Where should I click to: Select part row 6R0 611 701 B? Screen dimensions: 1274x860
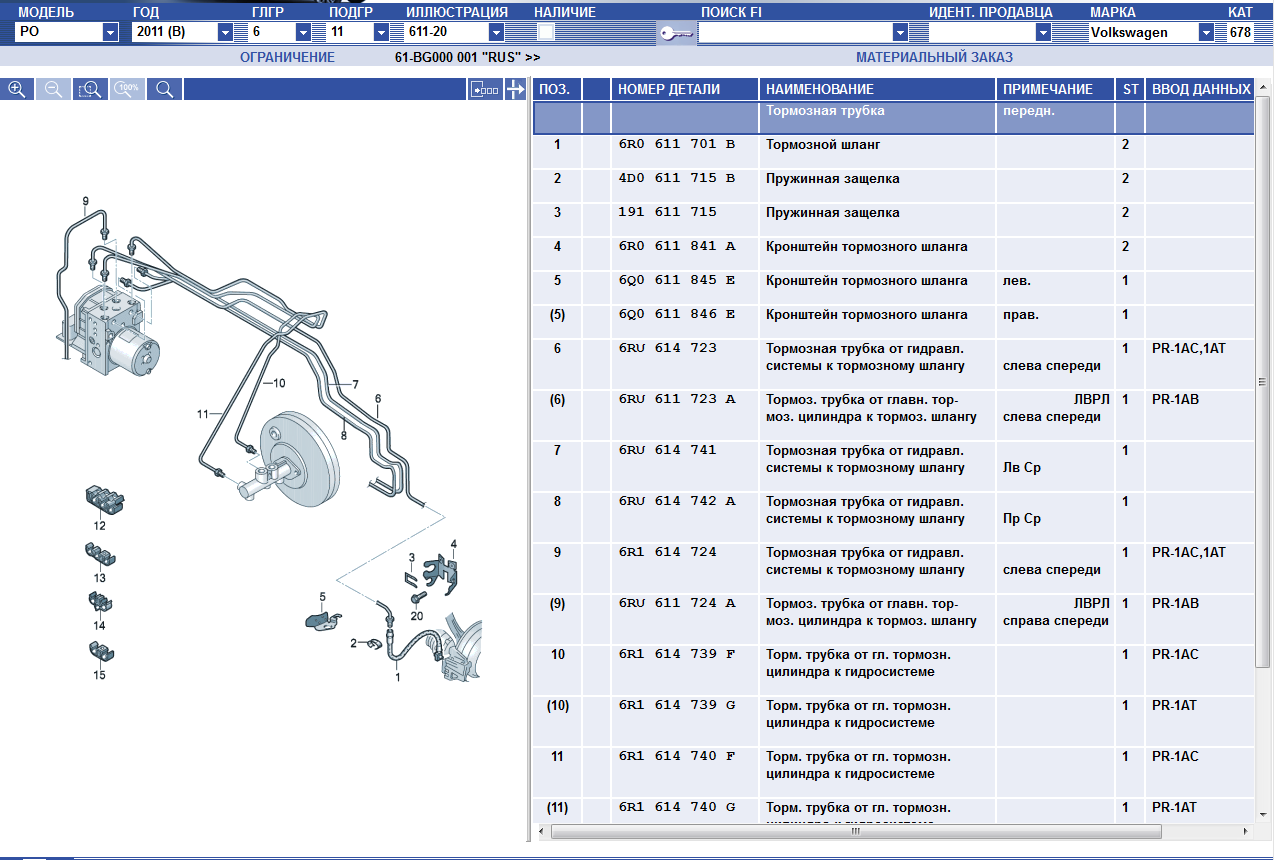tap(676, 145)
